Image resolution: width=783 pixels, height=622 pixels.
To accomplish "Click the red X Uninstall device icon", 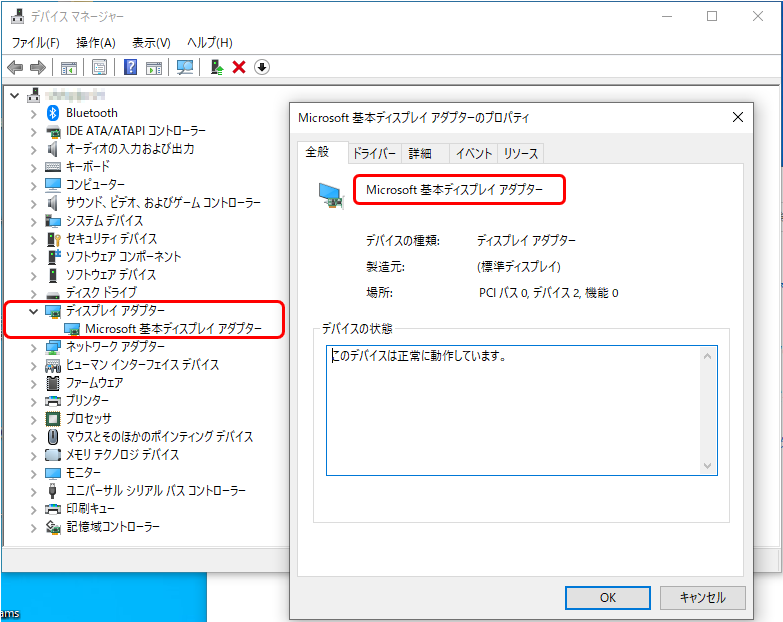I will coord(239,67).
